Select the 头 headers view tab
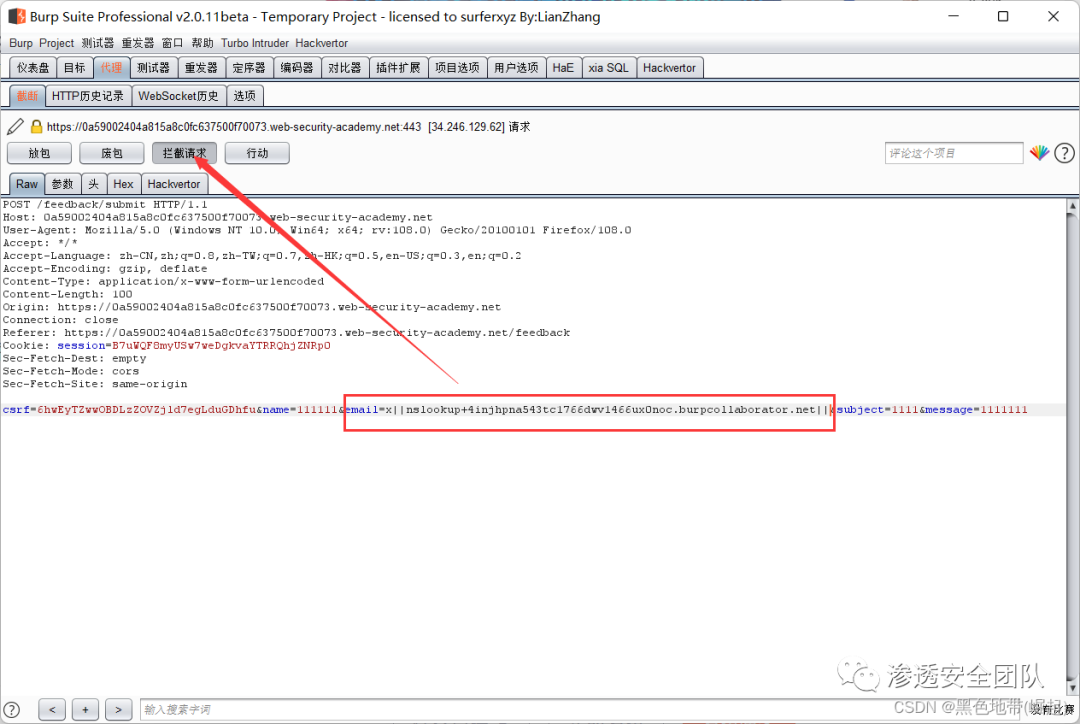This screenshot has height=724, width=1080. [94, 184]
